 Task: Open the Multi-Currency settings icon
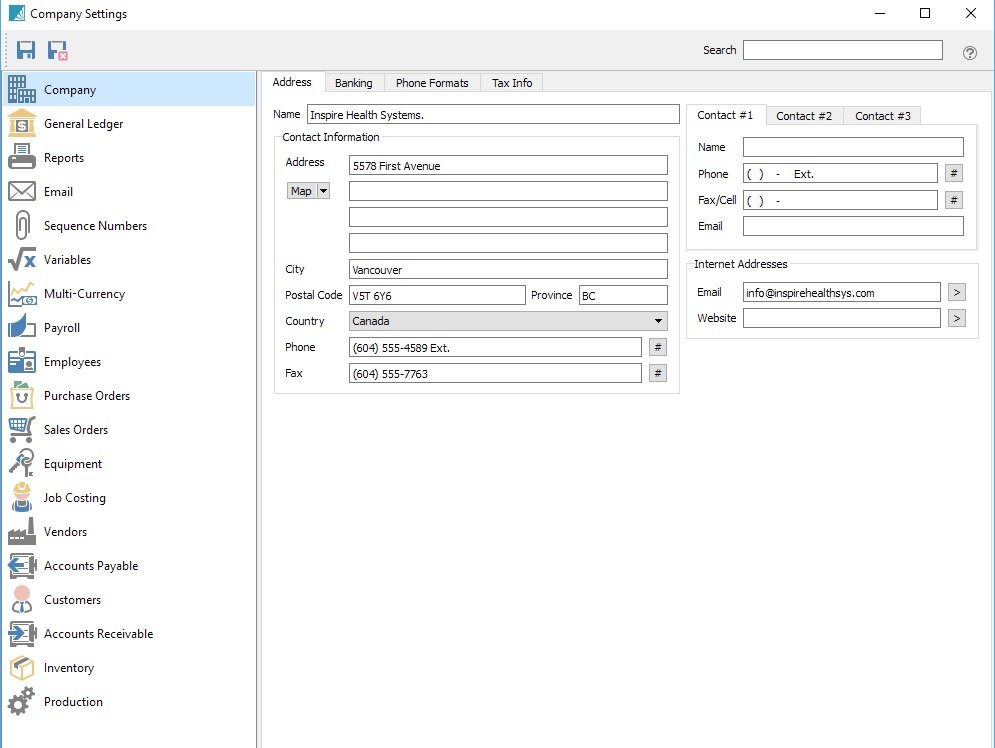coord(21,294)
